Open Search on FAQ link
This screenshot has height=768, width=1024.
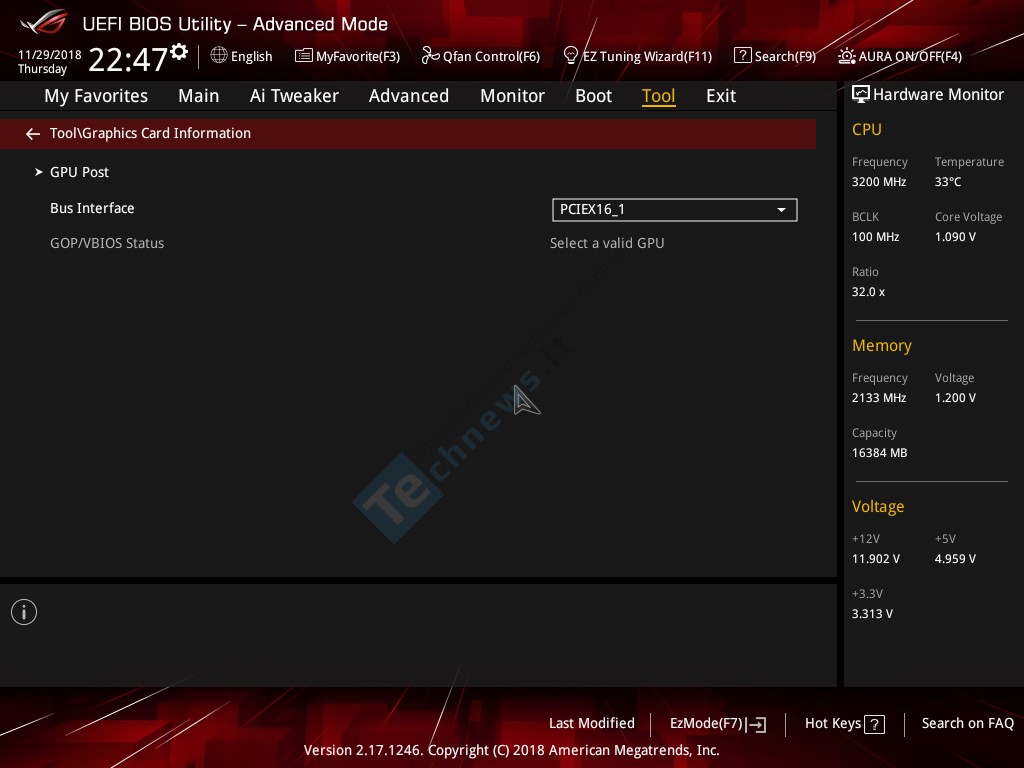point(967,724)
